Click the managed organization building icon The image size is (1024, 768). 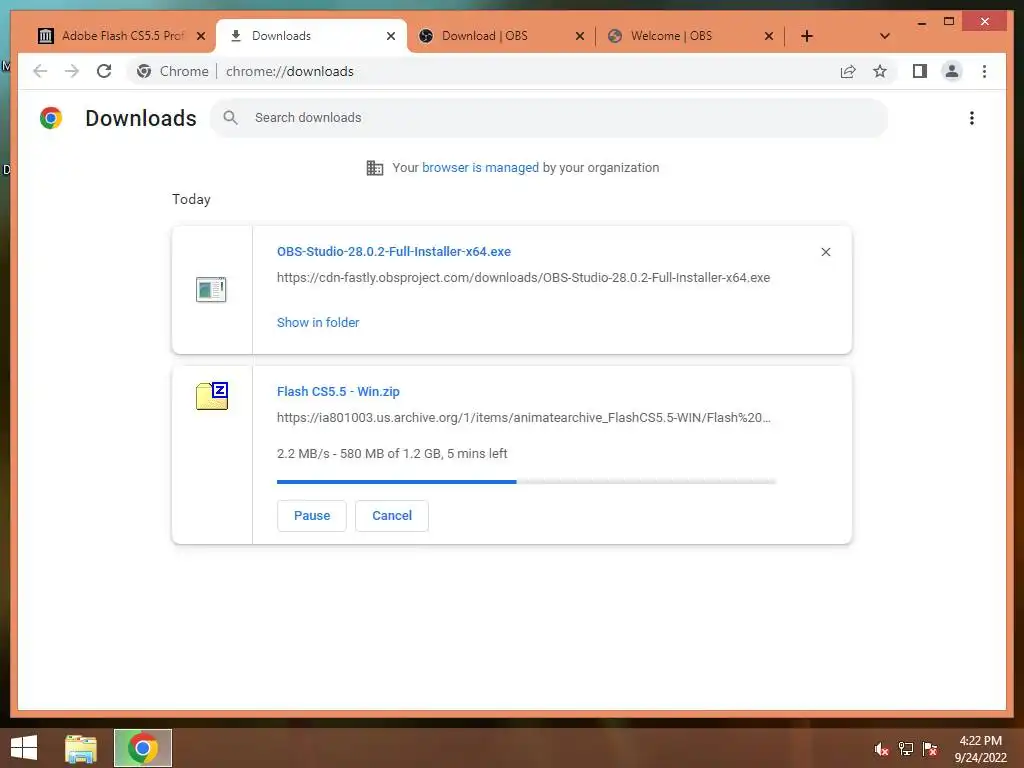click(374, 168)
